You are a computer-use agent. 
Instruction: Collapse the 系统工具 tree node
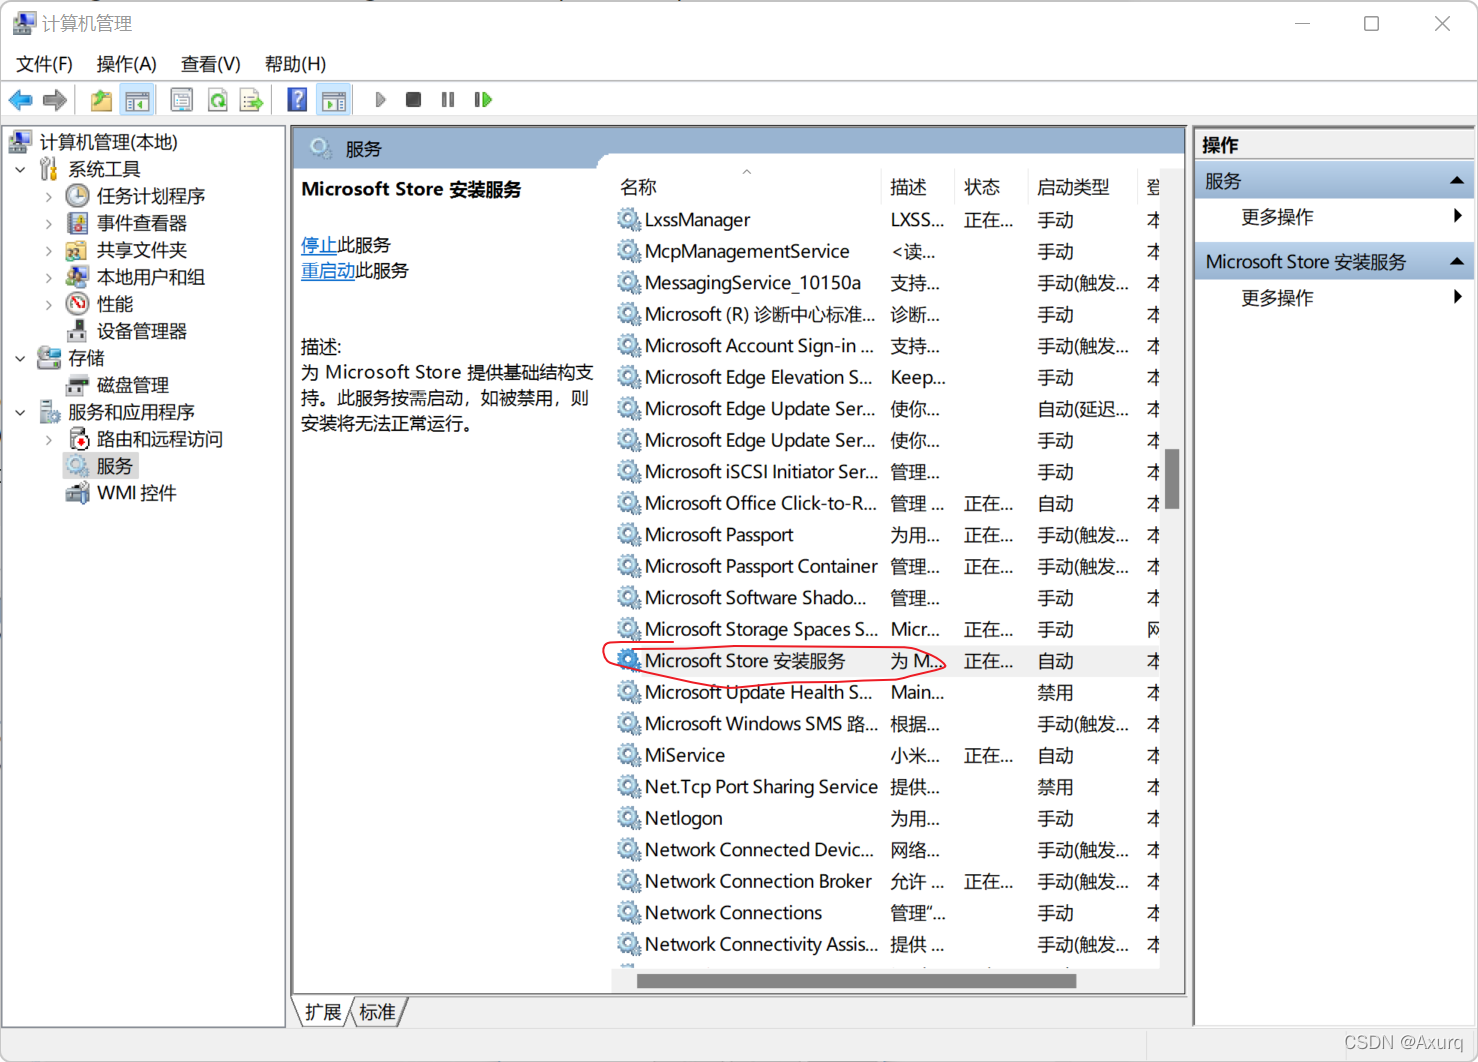point(21,170)
